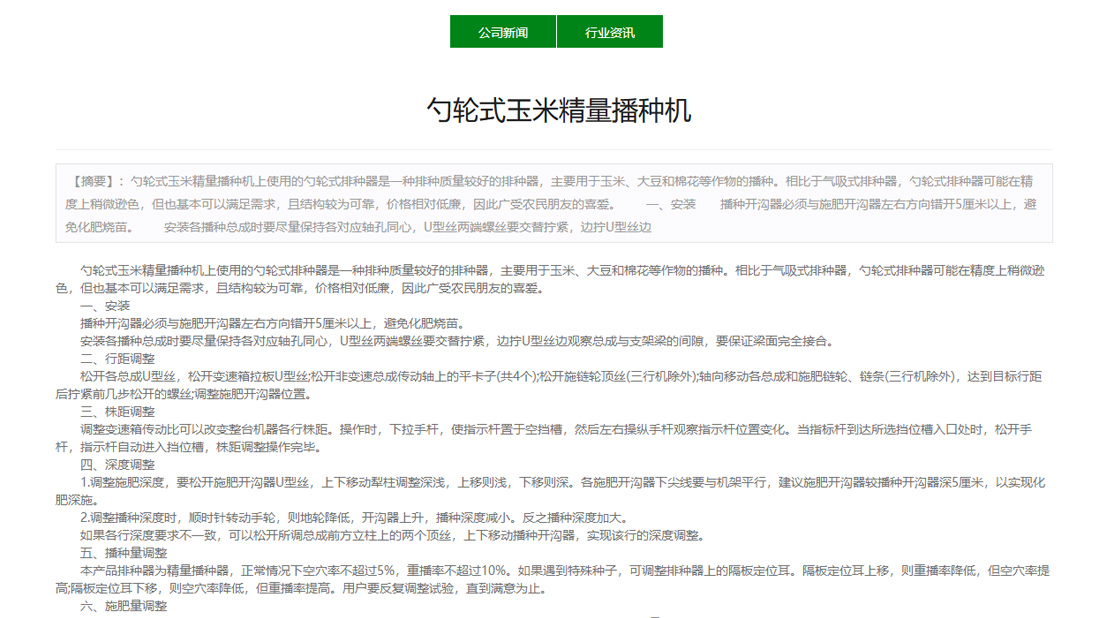Click the line starting 安装各播种总成时
Viewport: 1100px width, 618px height.
458,341
